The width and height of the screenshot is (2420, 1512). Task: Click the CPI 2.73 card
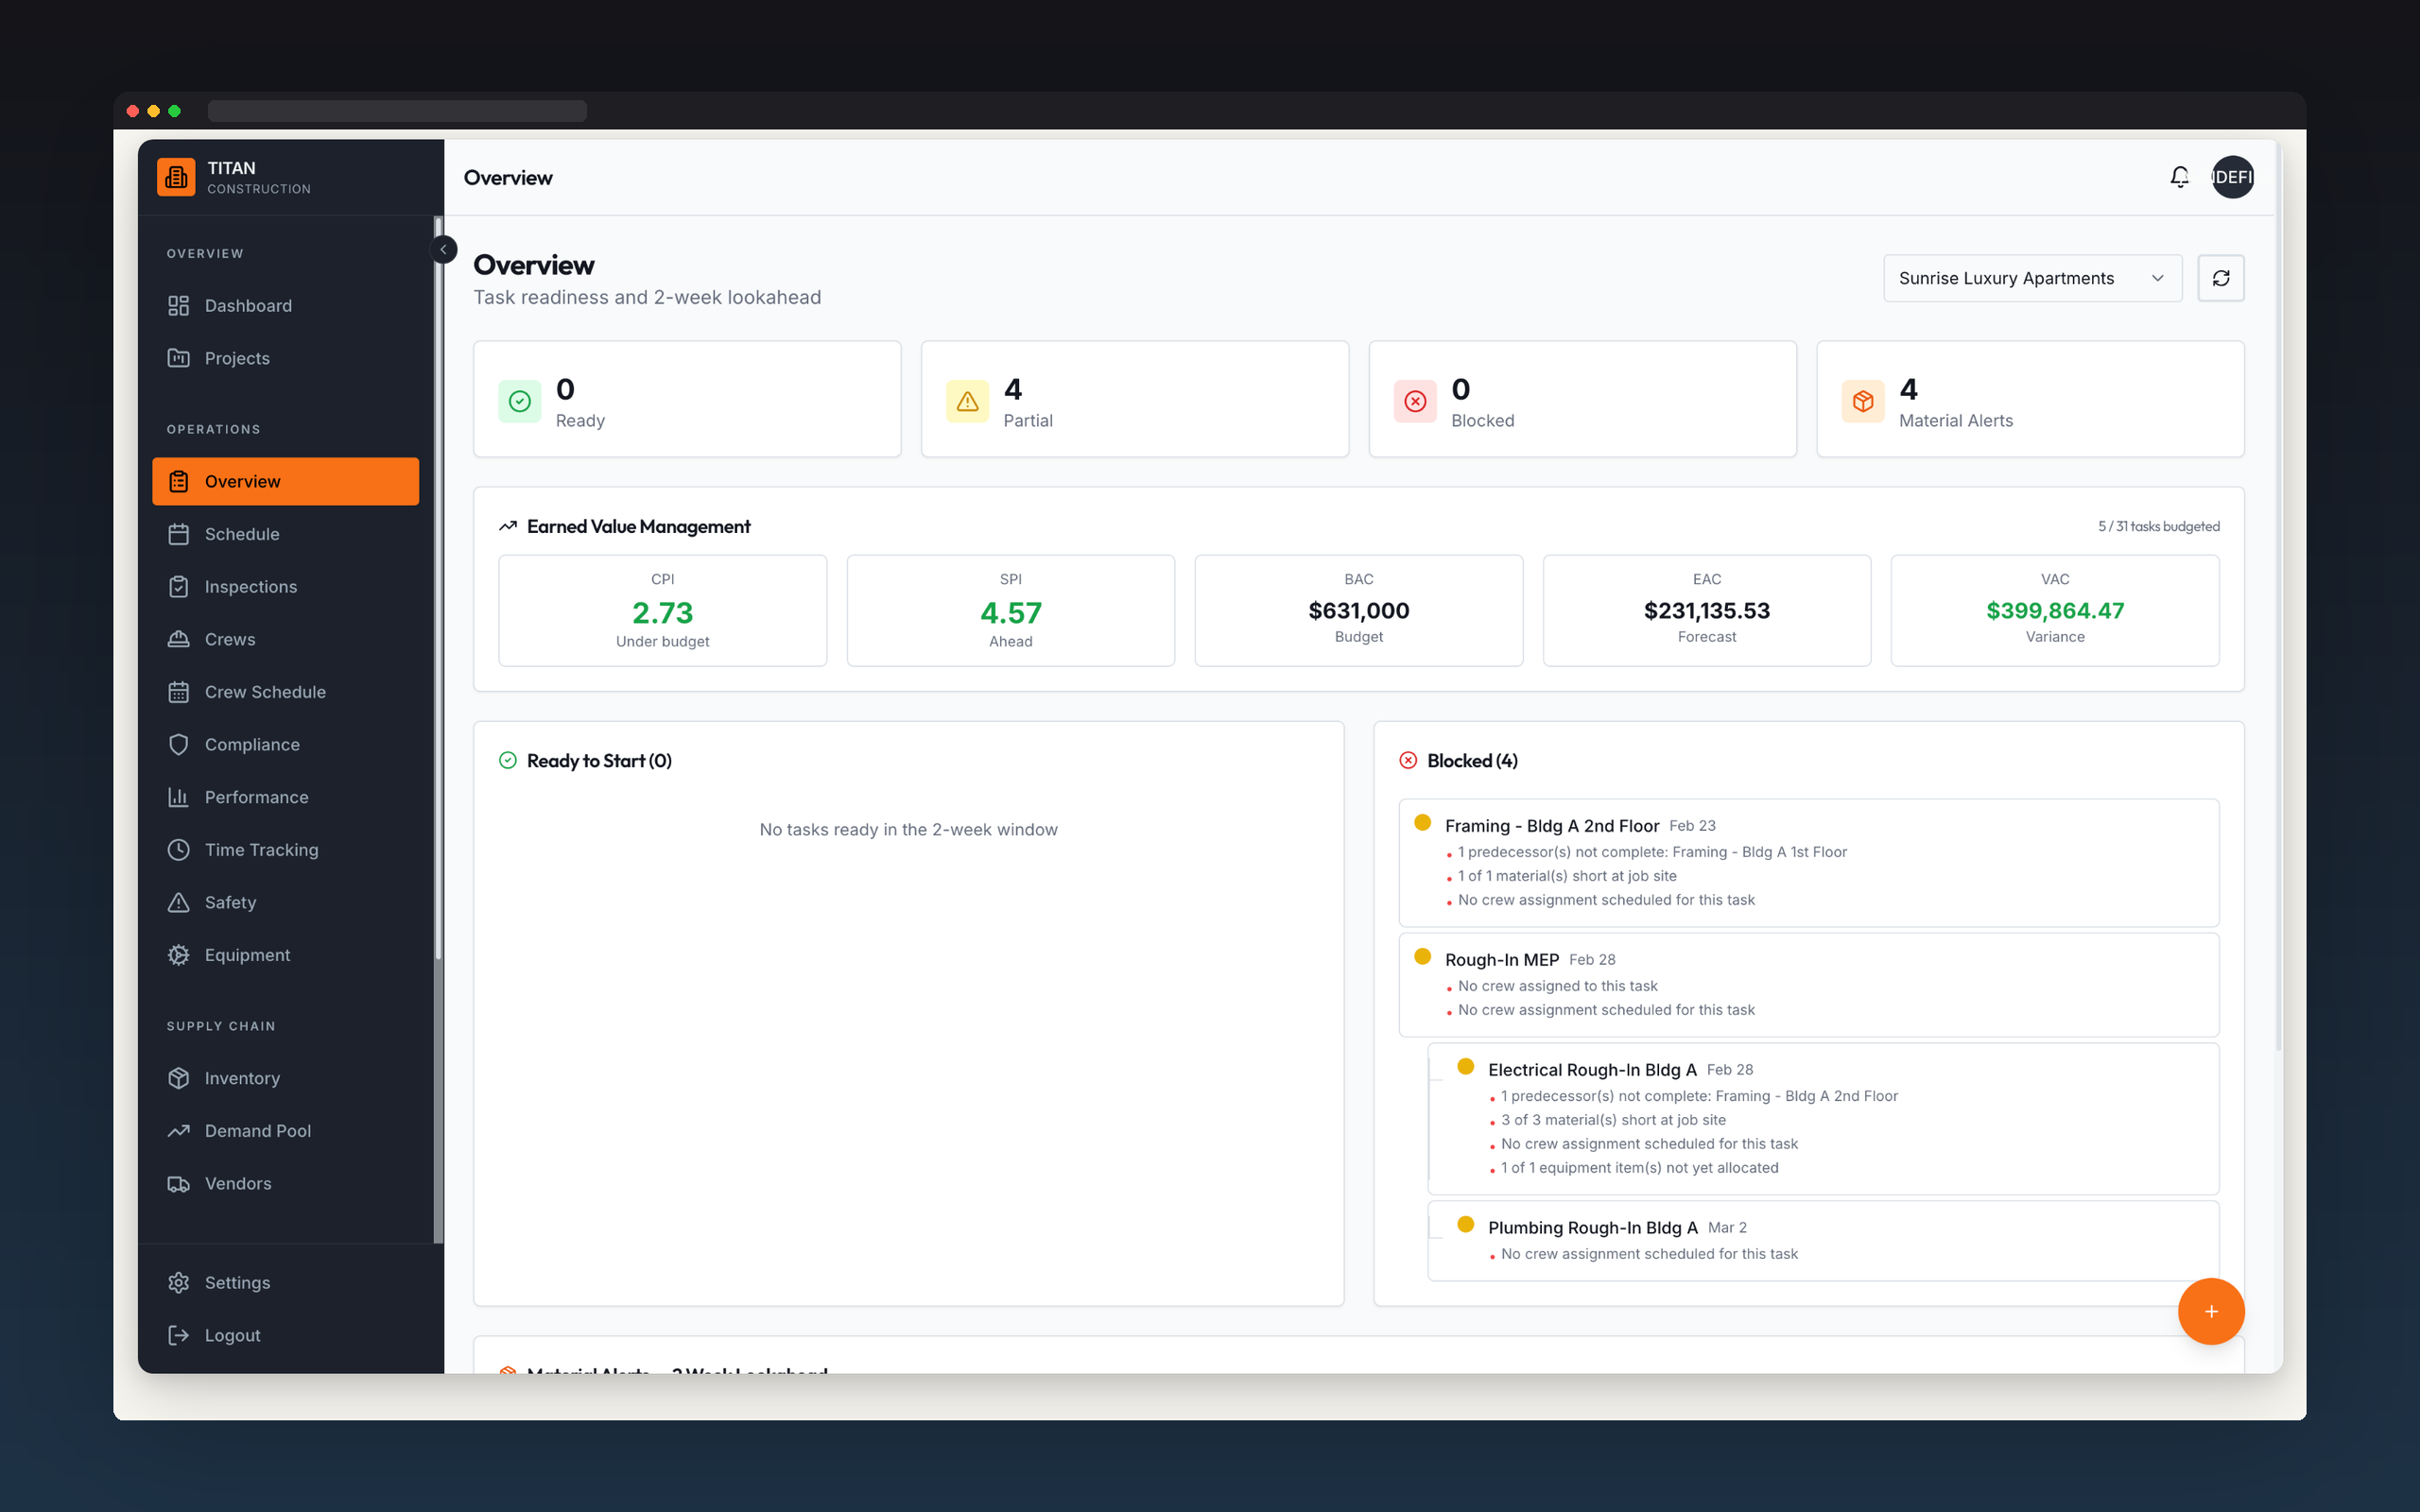(x=662, y=610)
